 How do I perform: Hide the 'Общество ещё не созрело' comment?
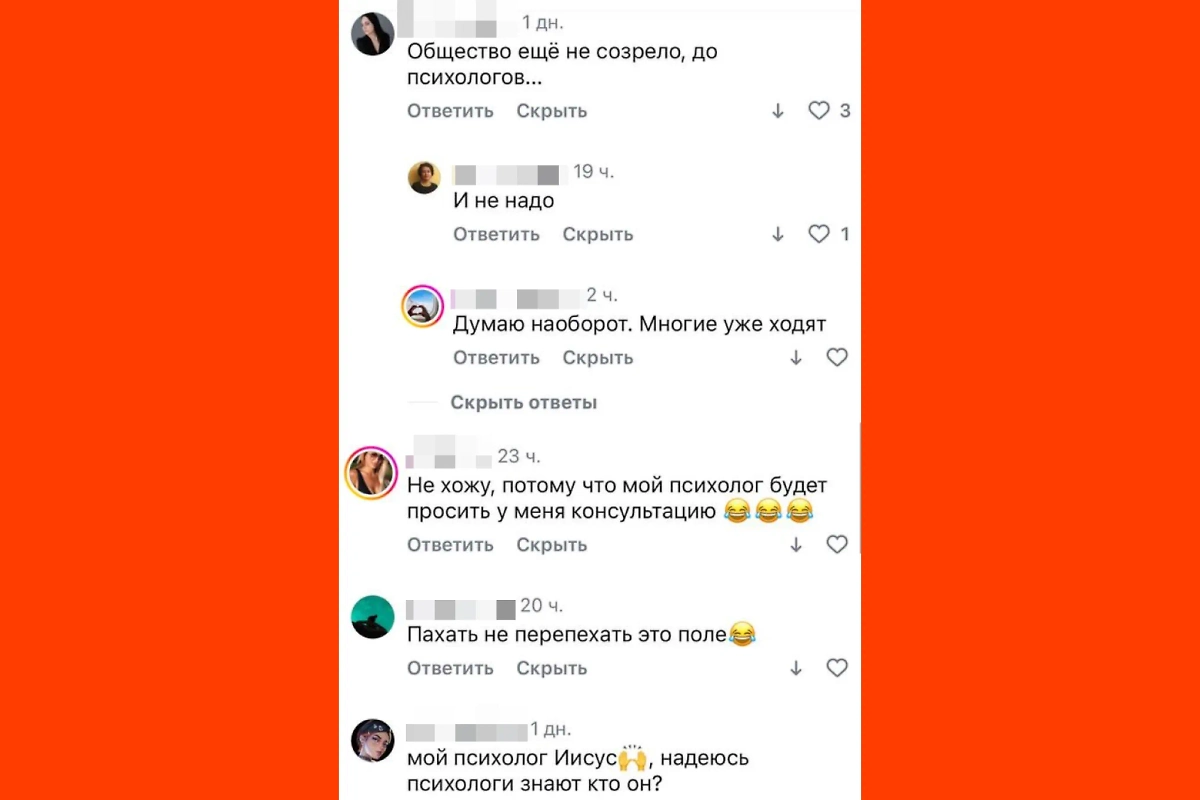coord(552,111)
